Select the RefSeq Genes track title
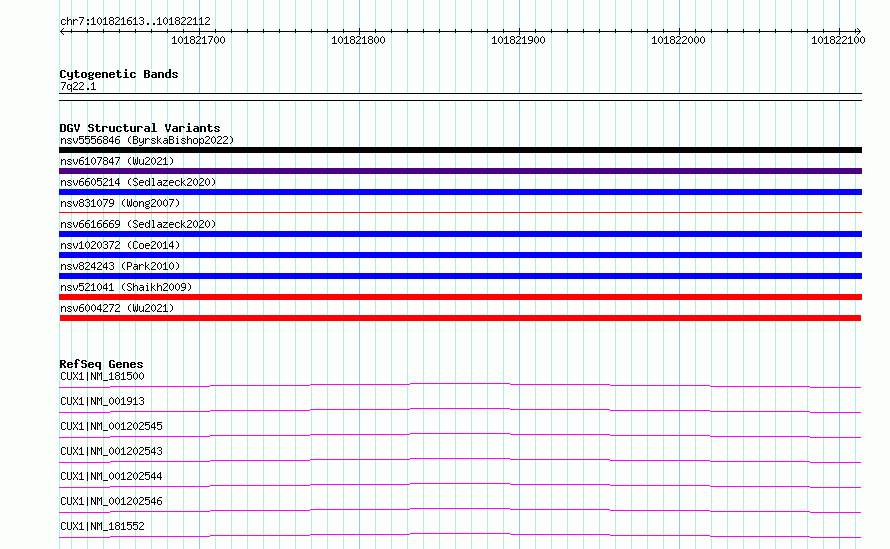890x549 pixels. pos(101,364)
